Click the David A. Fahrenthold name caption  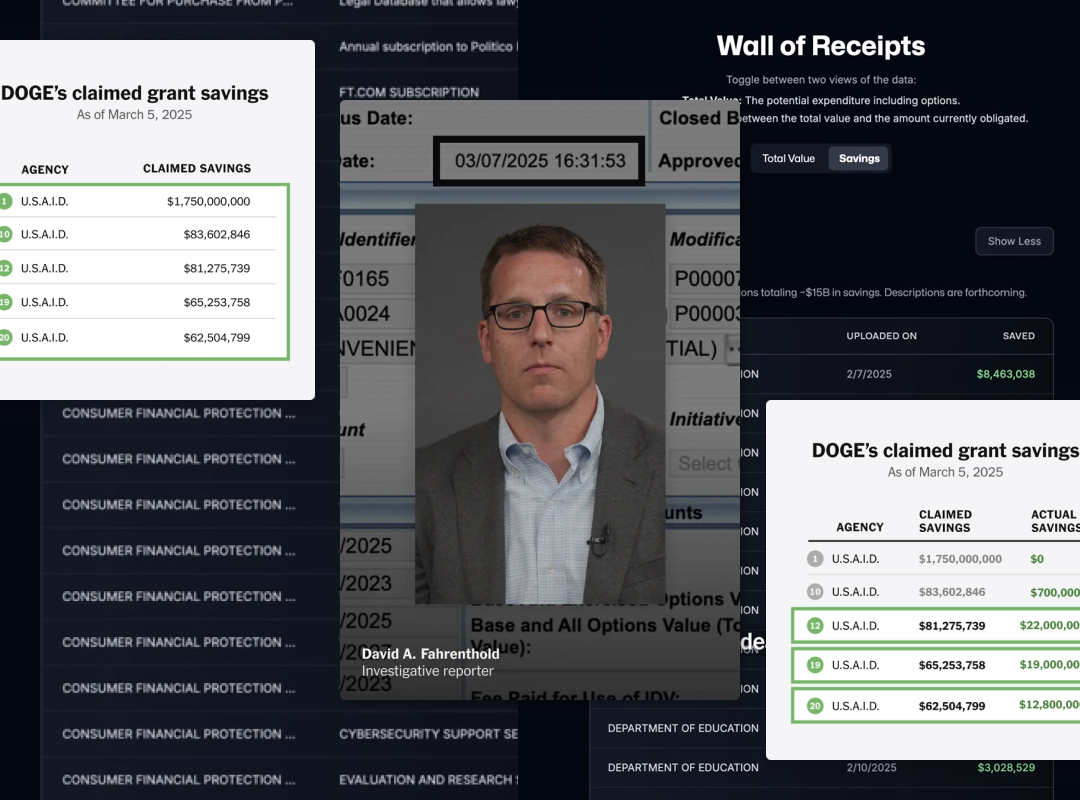click(x=430, y=654)
